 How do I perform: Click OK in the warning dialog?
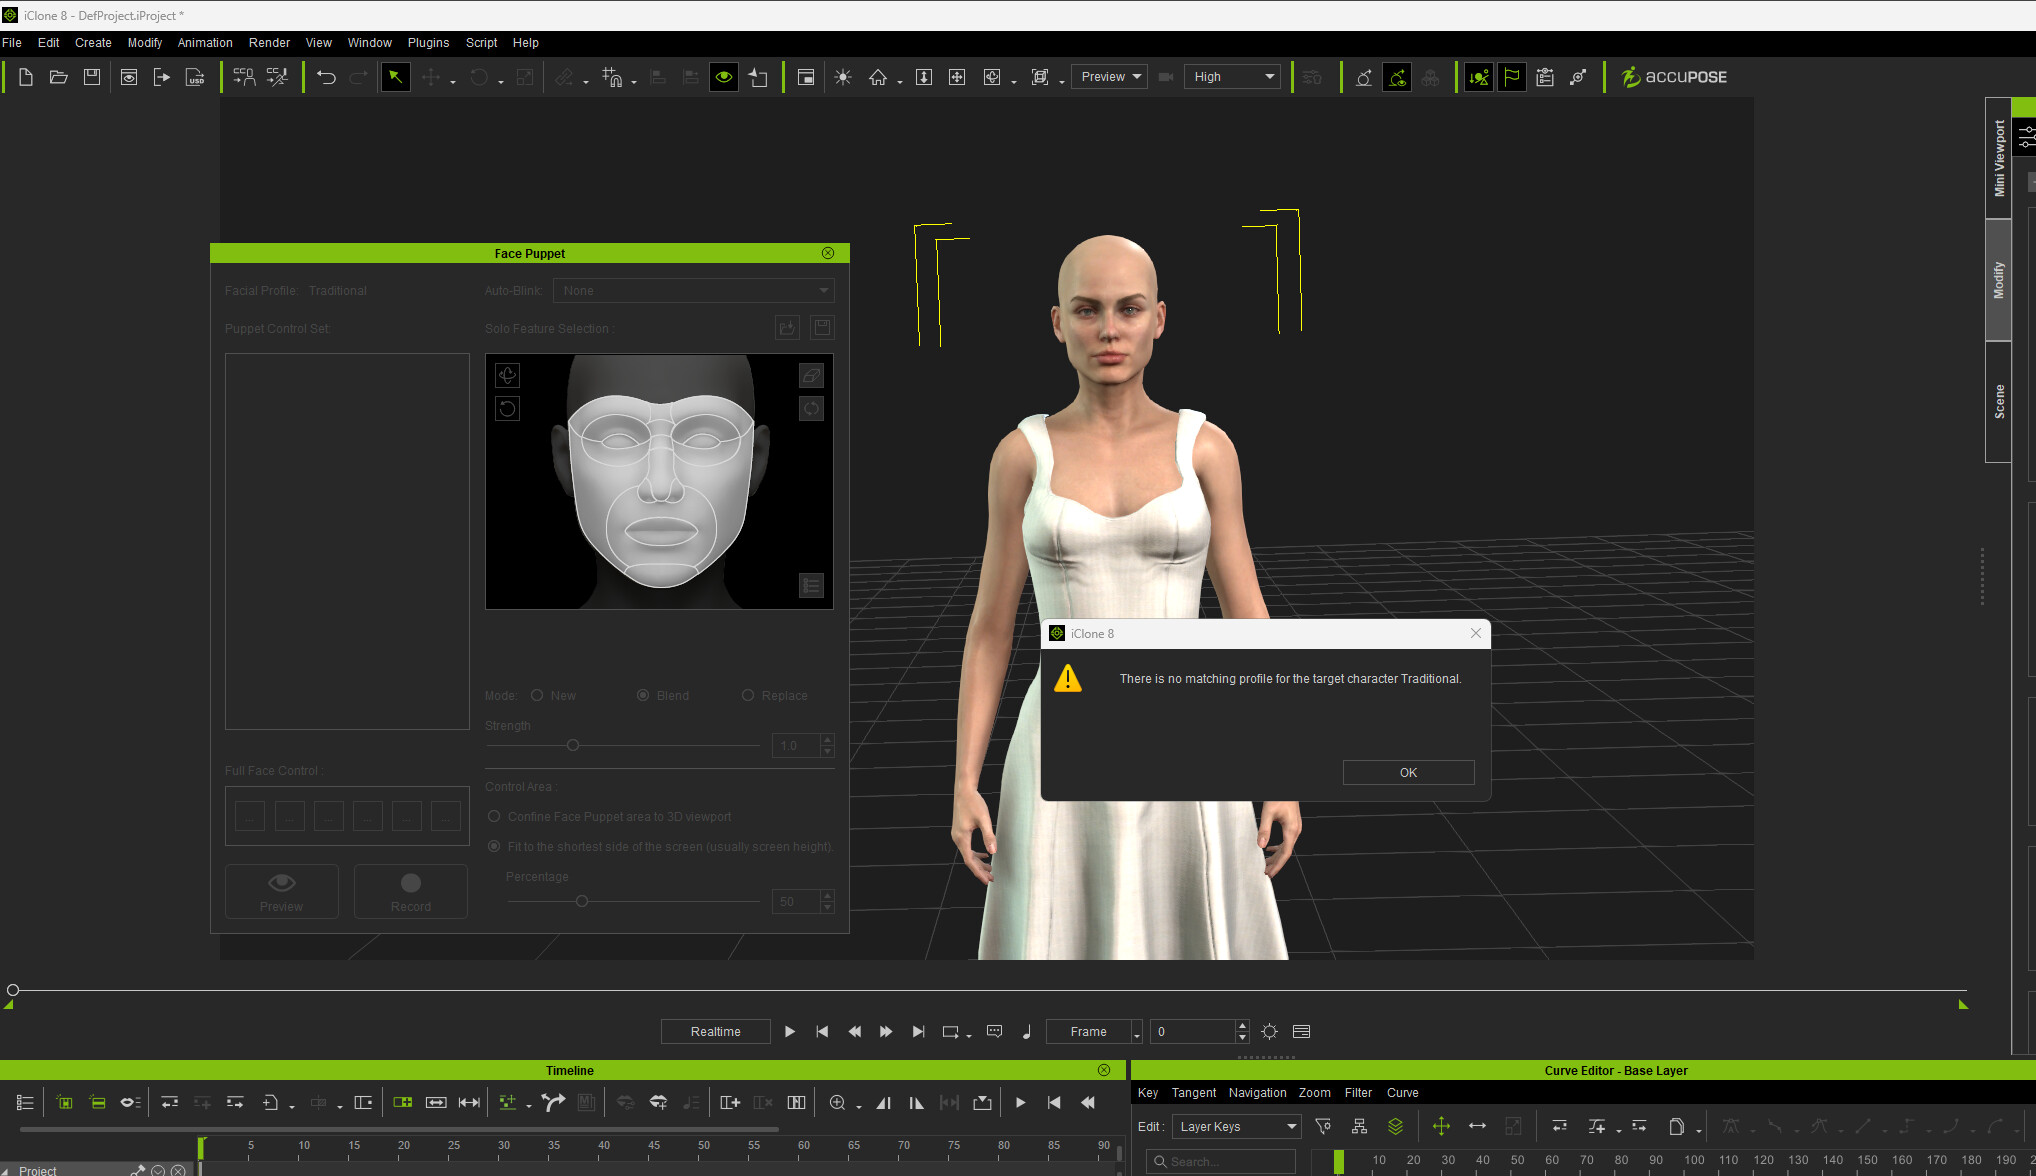pyautogui.click(x=1407, y=773)
